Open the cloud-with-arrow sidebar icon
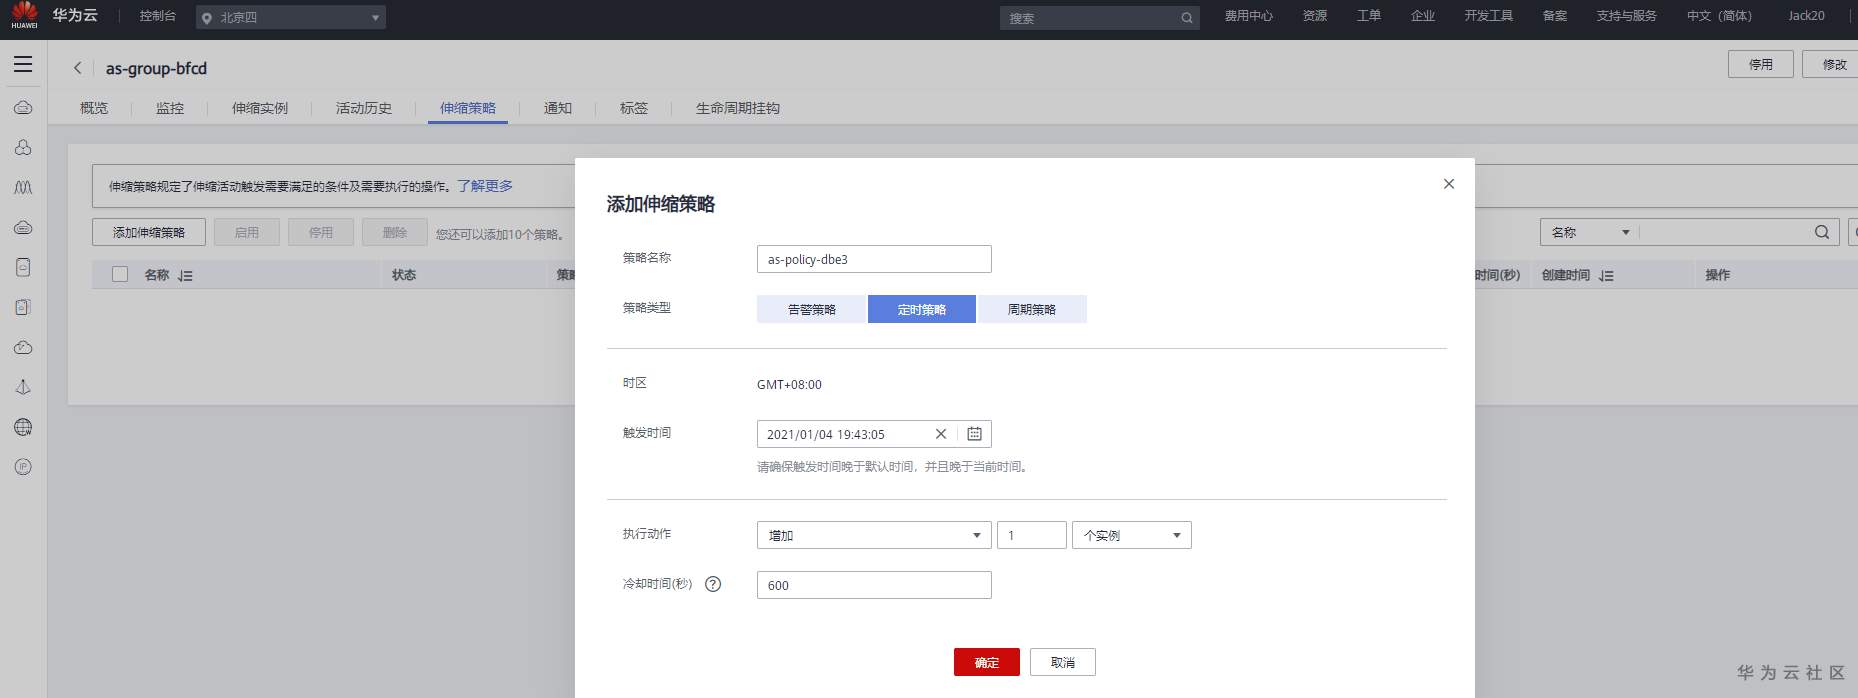The width and height of the screenshot is (1858, 698). pos(23,347)
